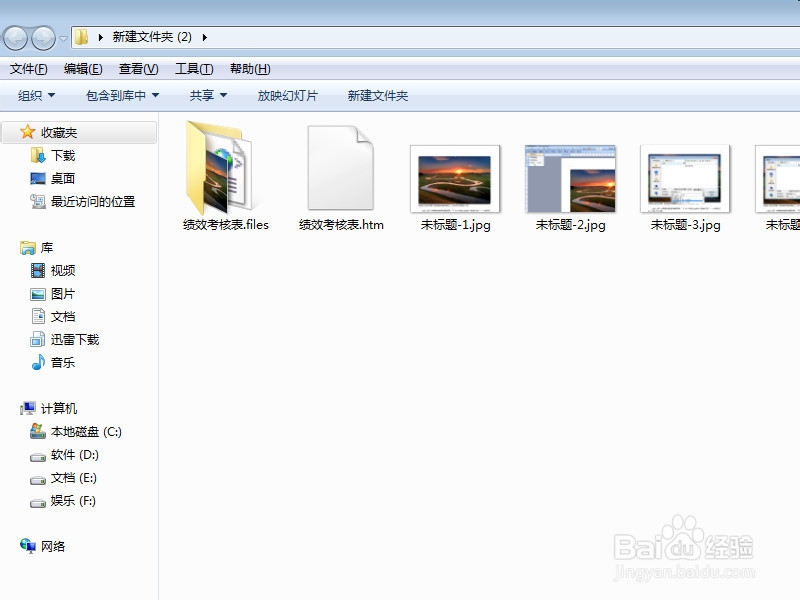Open 下载 in favorites

(63, 156)
